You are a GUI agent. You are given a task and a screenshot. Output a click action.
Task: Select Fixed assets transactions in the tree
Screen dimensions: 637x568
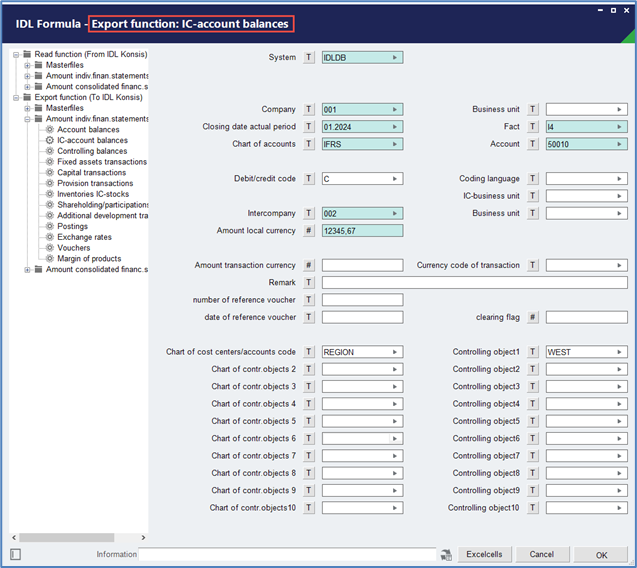[x=102, y=162]
